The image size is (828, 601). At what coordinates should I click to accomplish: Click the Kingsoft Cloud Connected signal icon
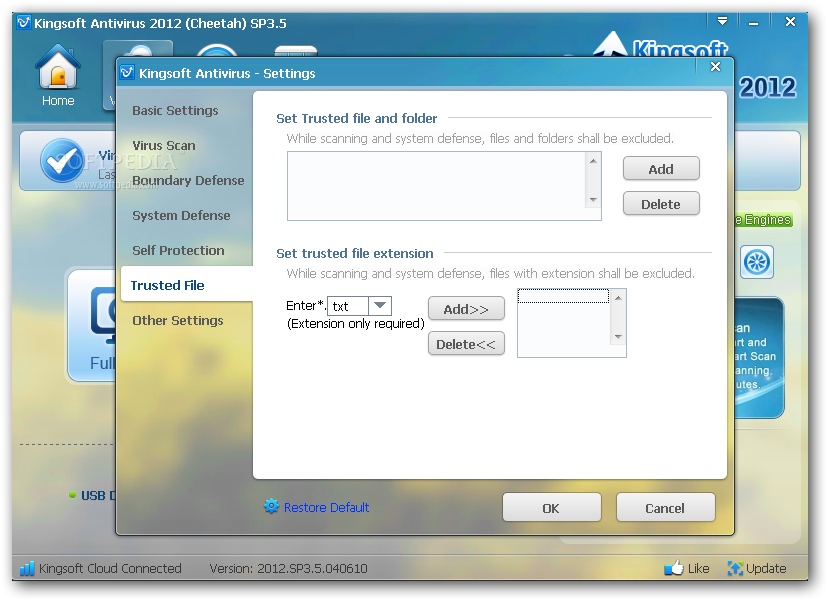[27, 568]
